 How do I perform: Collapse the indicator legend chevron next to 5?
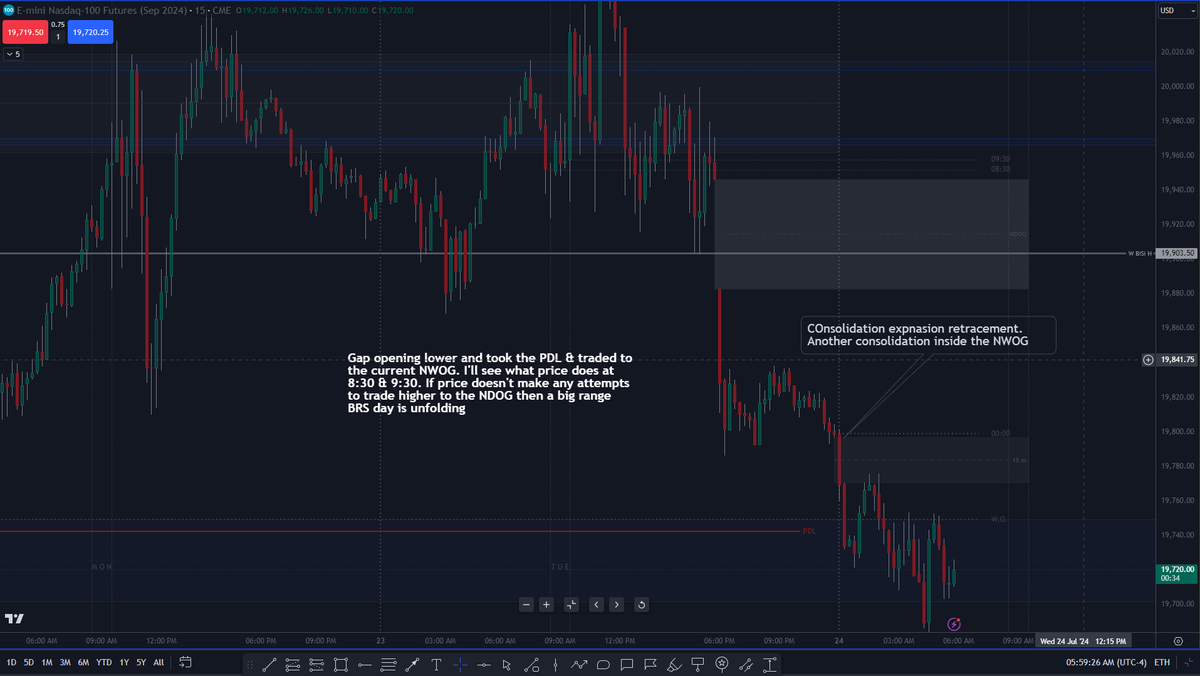tap(10, 53)
